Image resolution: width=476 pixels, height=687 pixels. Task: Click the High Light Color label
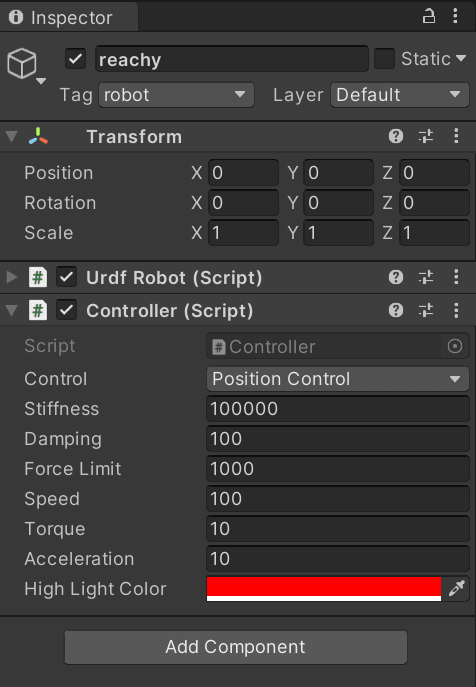pos(96,589)
